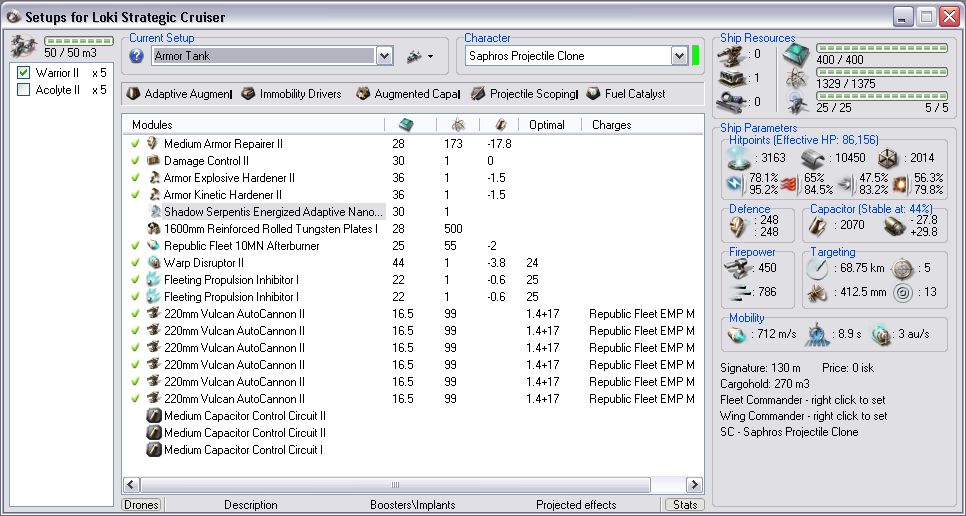Click the Armor Tank setup name field
The height and width of the screenshot is (516, 966).
click(263, 56)
